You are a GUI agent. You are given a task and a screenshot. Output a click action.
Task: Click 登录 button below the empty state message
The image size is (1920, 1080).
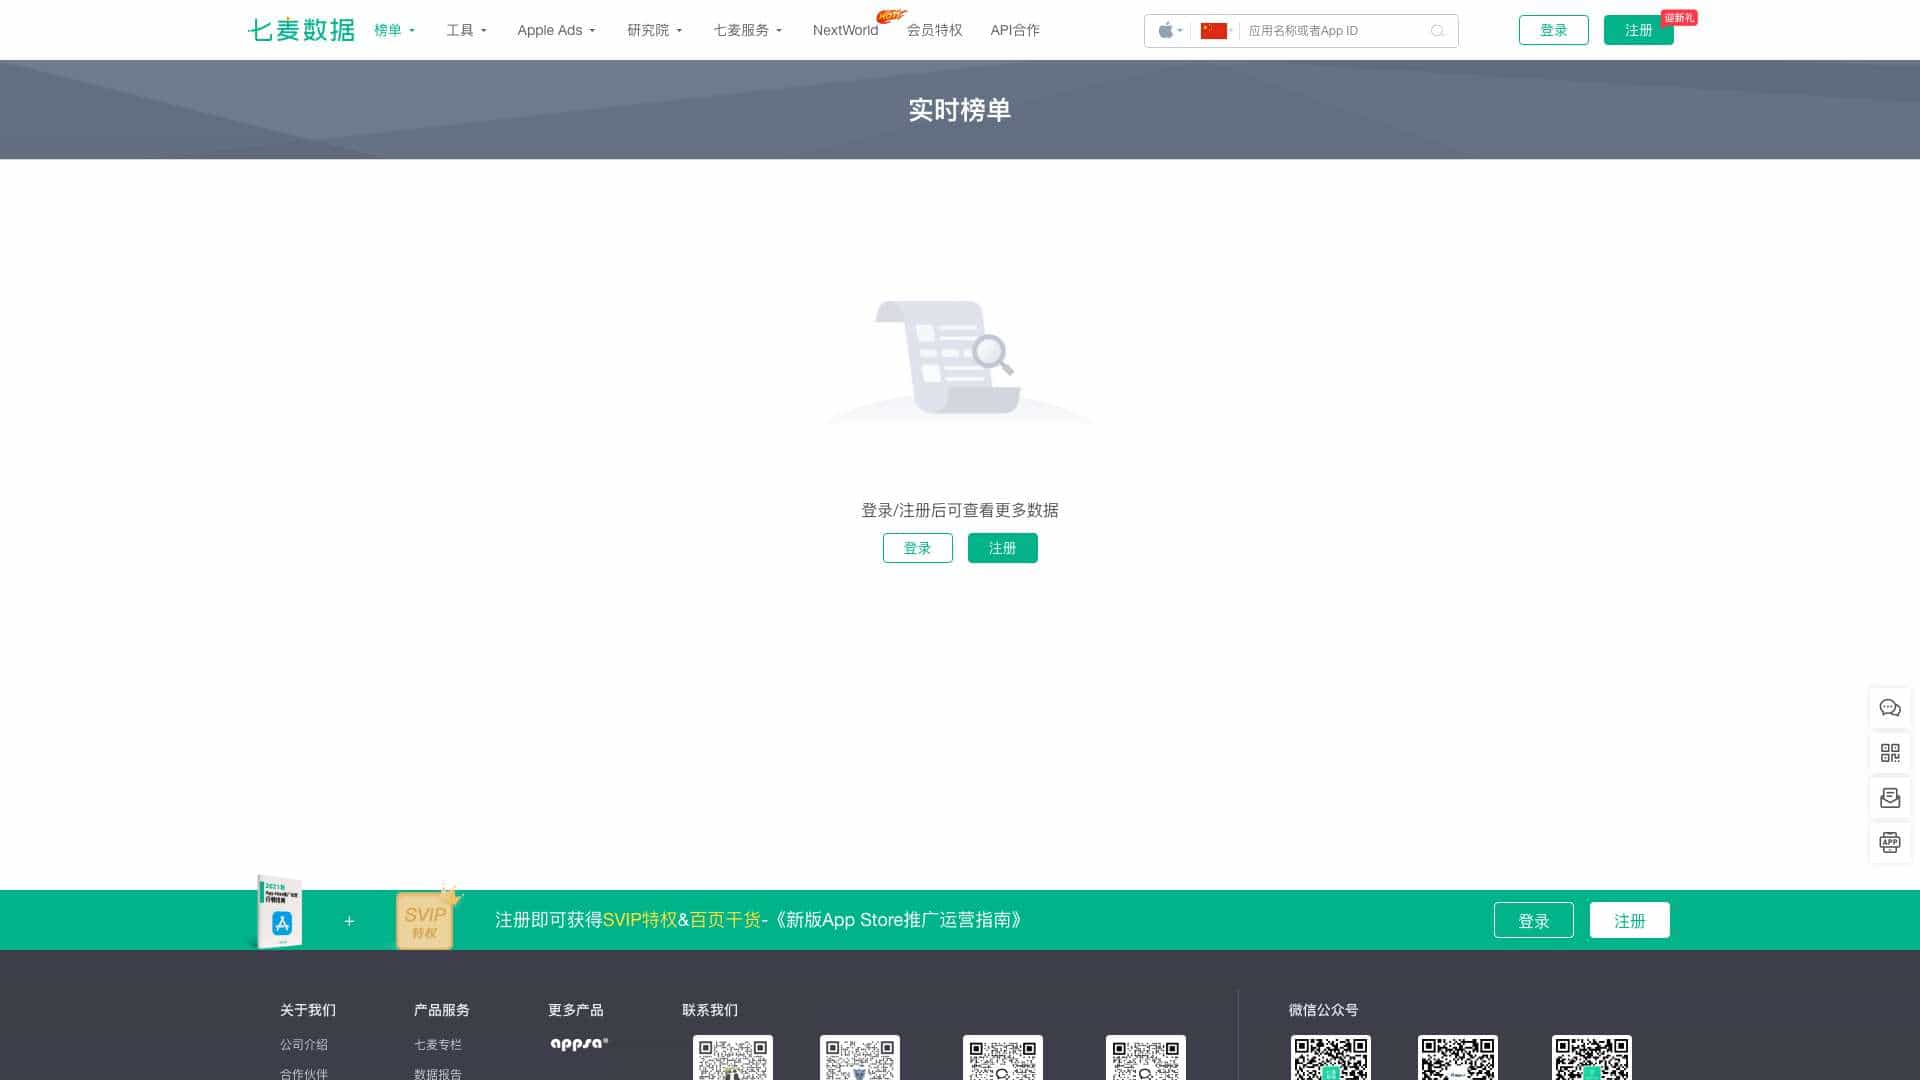coord(917,548)
